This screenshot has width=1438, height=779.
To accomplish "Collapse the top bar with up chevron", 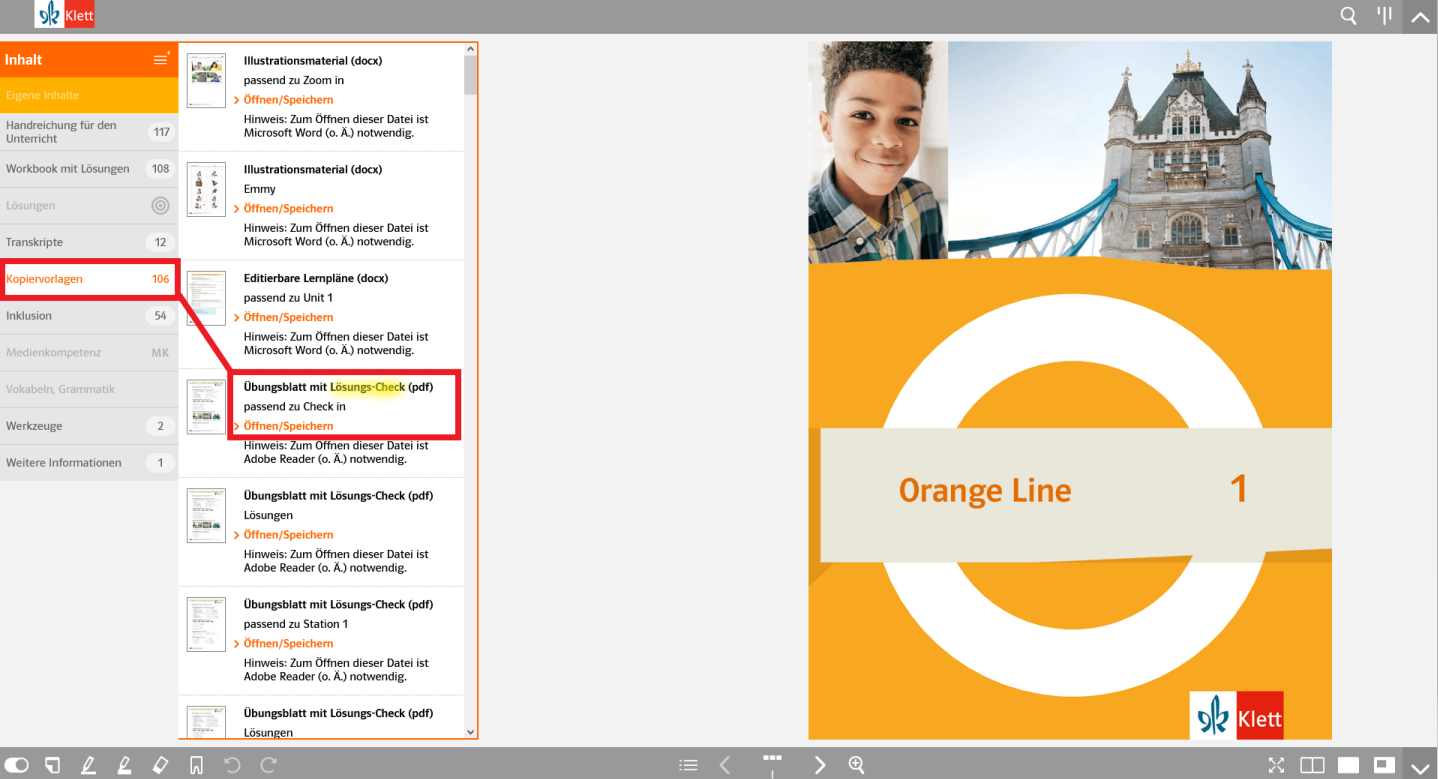I will (1420, 16).
